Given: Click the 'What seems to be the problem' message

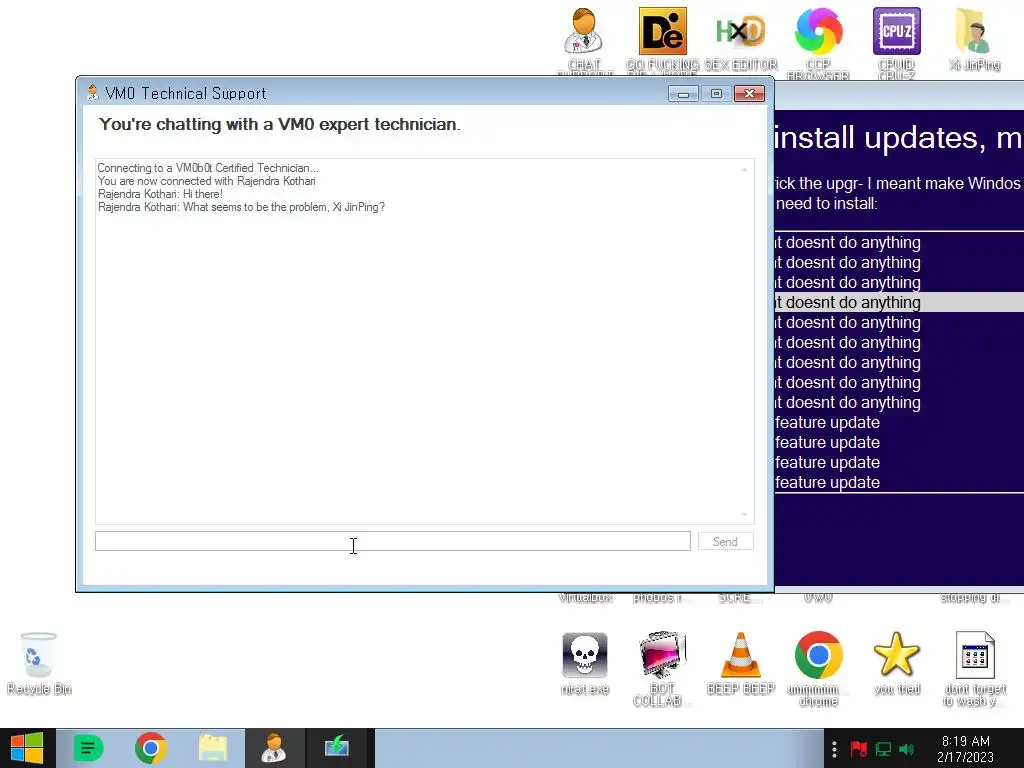Looking at the screenshot, I should coord(241,207).
